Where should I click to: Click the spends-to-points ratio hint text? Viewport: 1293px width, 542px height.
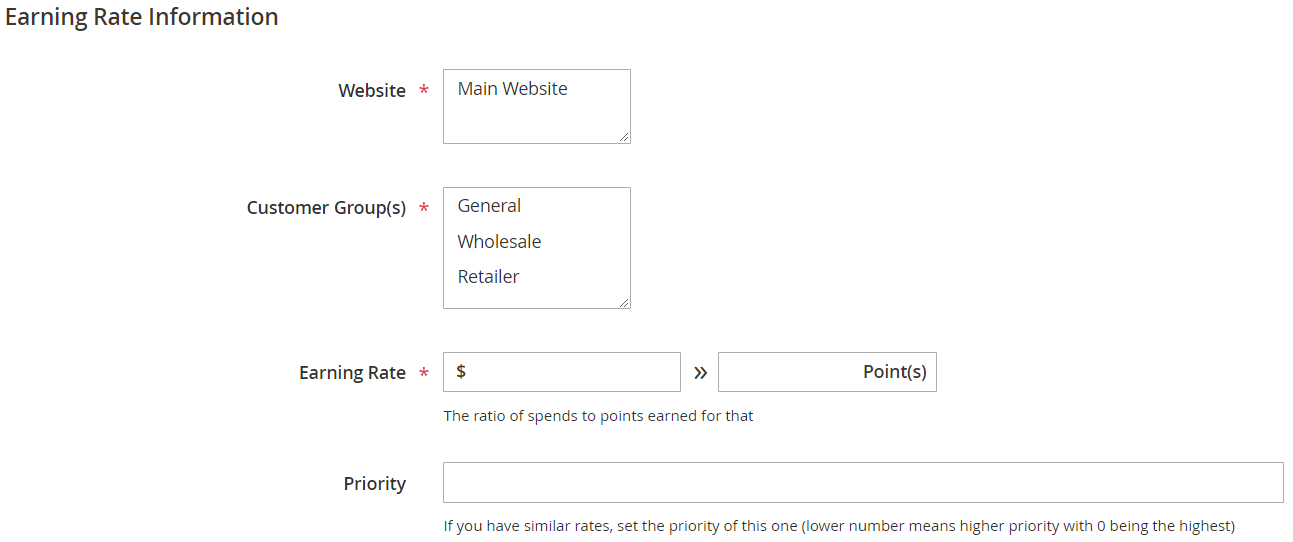[x=598, y=416]
